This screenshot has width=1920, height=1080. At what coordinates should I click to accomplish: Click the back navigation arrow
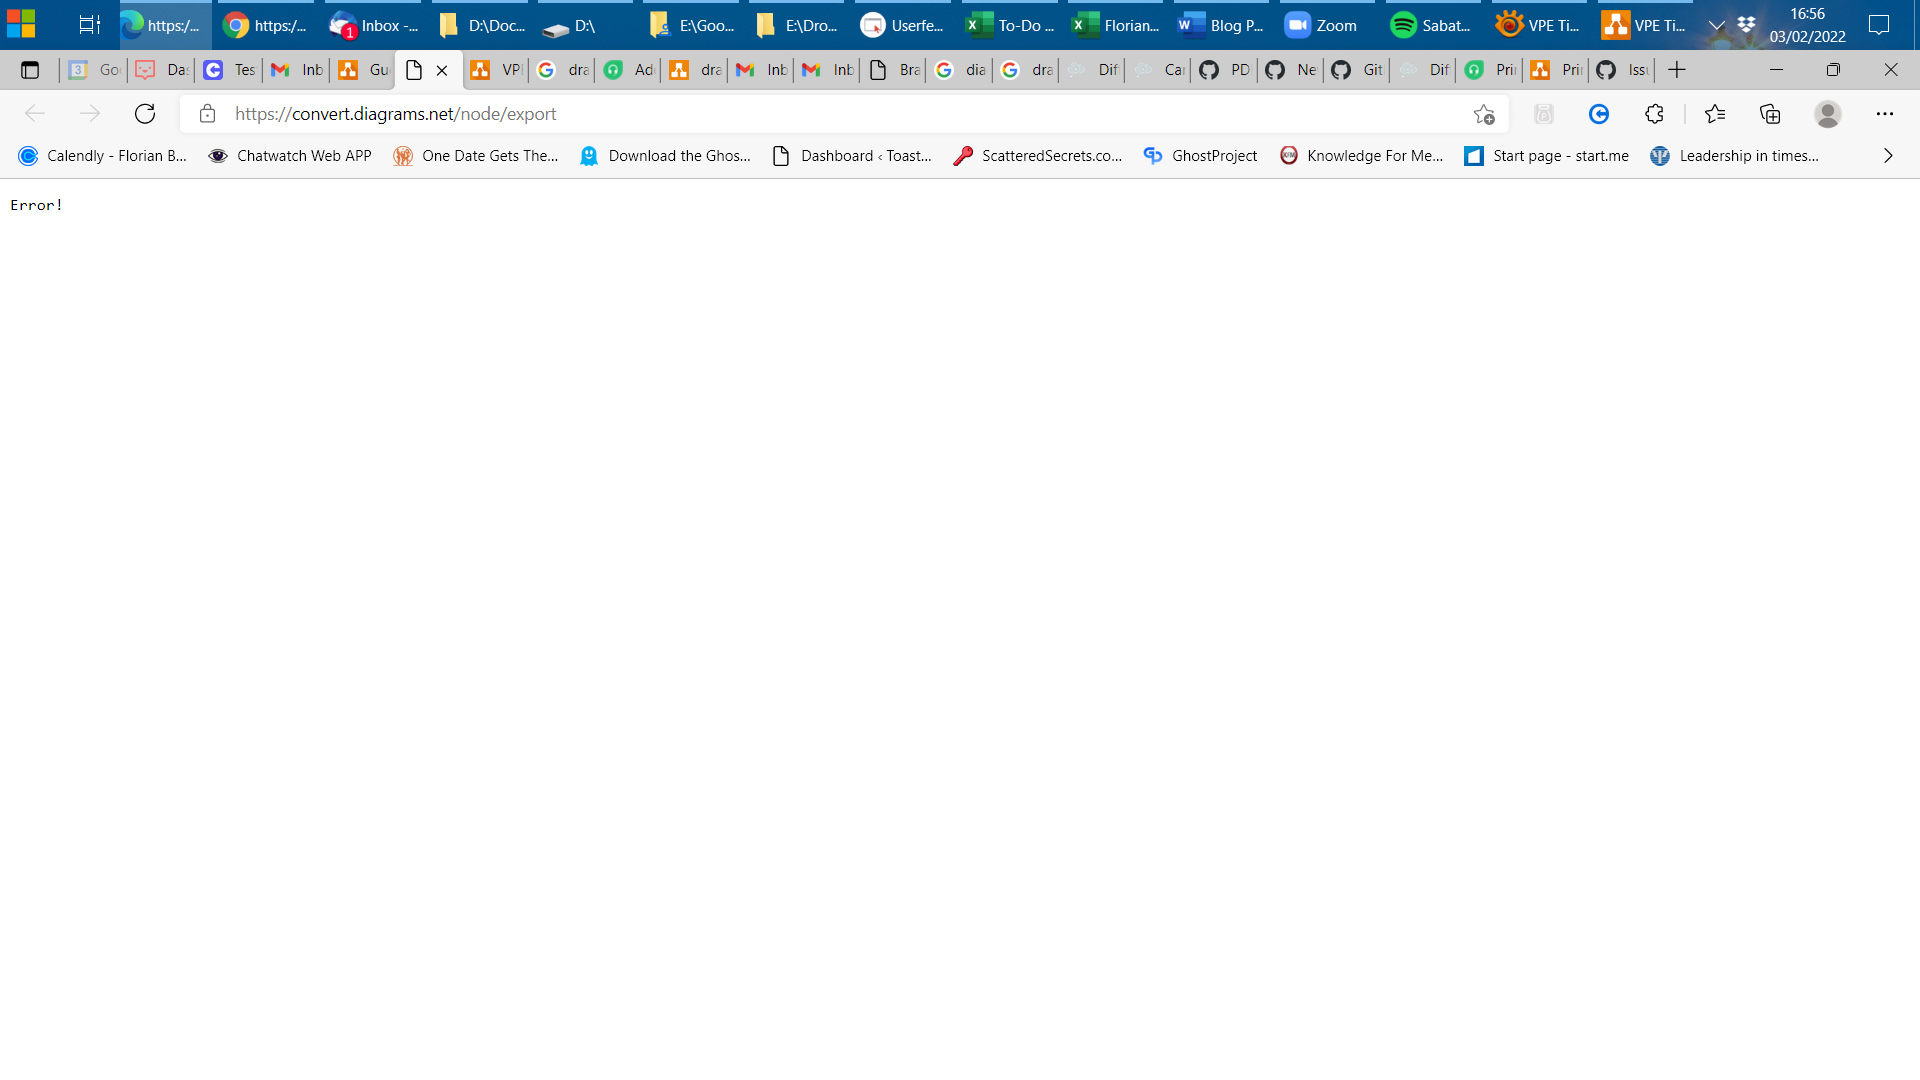coord(36,113)
